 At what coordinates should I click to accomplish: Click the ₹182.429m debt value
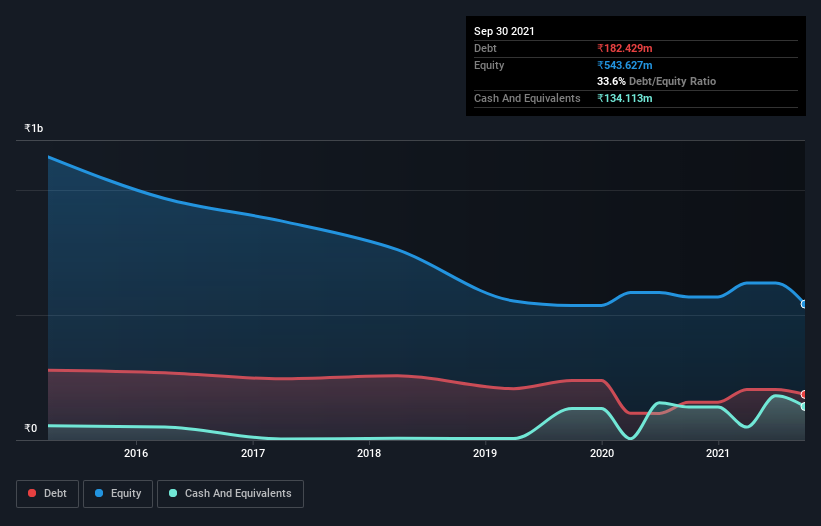(x=625, y=48)
